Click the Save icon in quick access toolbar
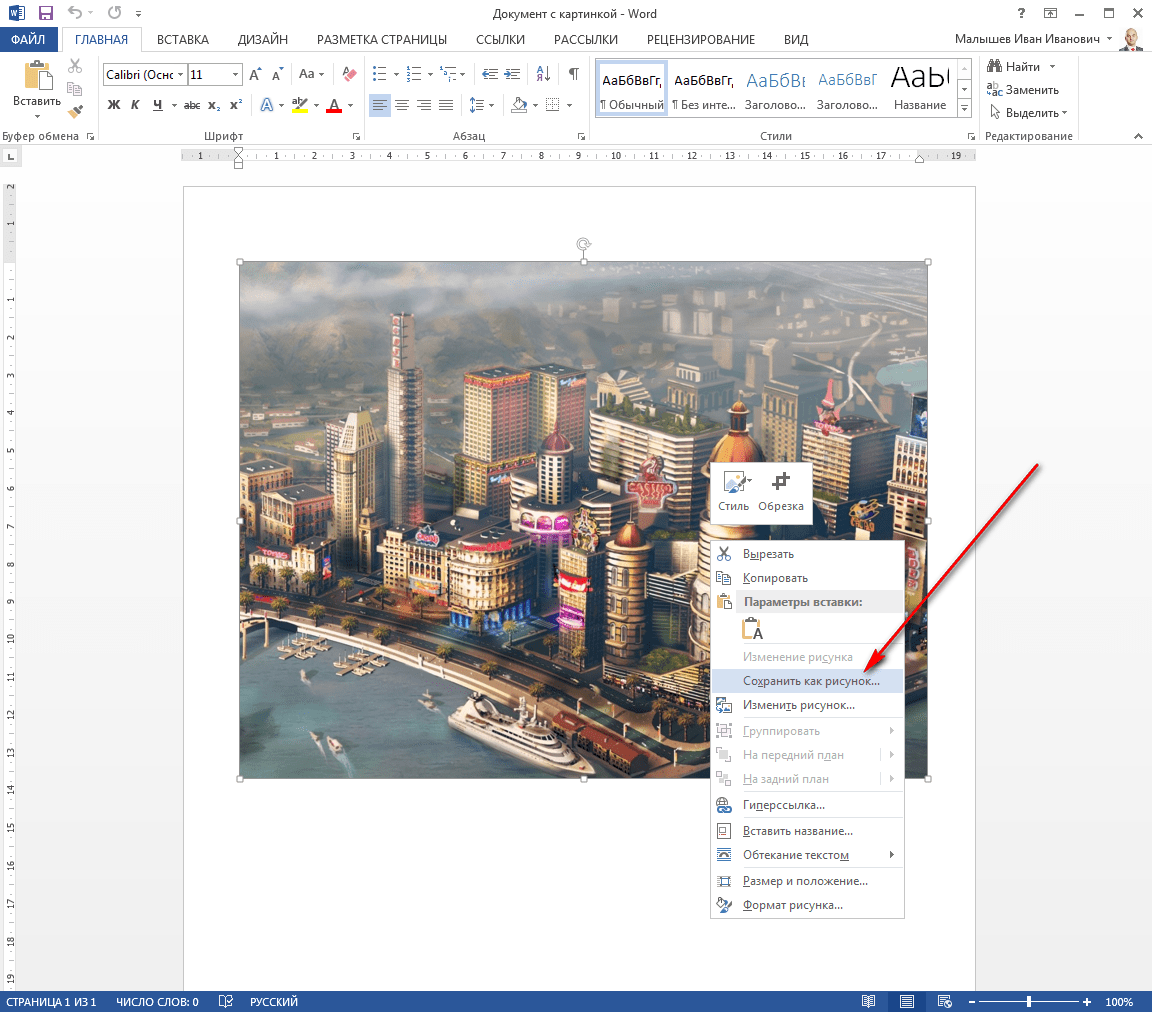This screenshot has width=1152, height=1012. click(x=46, y=13)
